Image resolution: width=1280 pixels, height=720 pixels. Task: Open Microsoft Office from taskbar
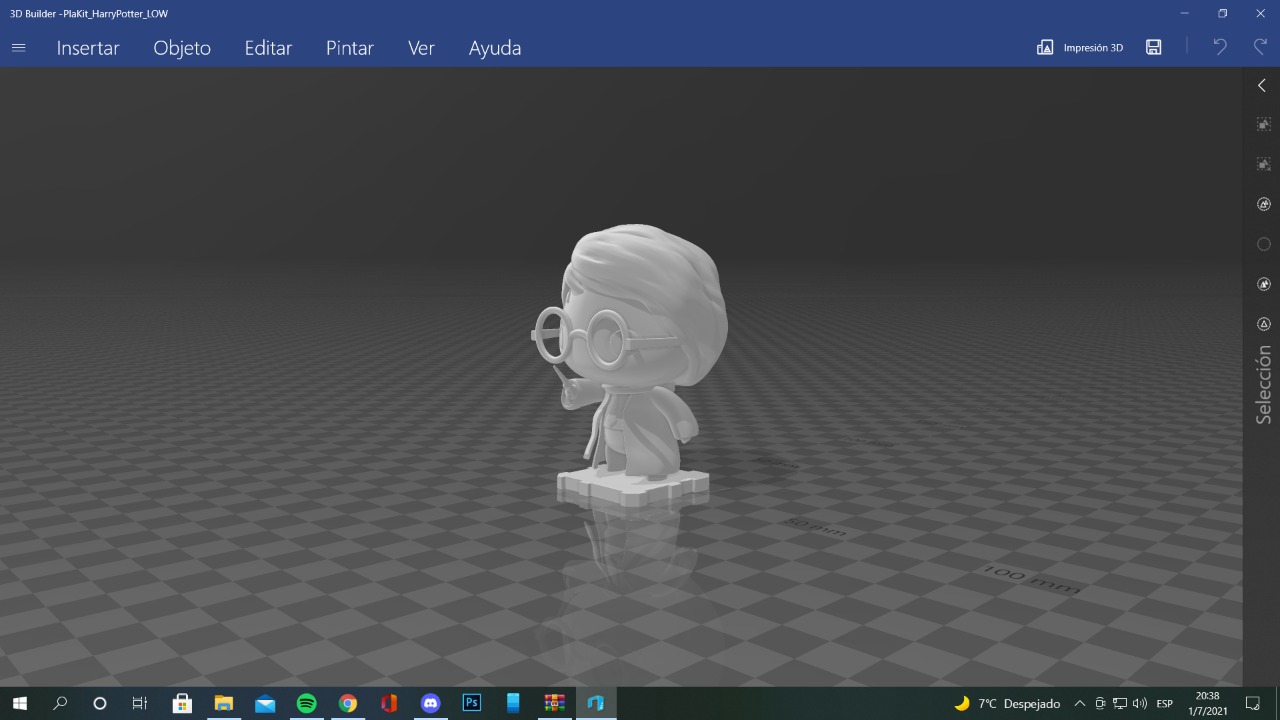[x=389, y=703]
